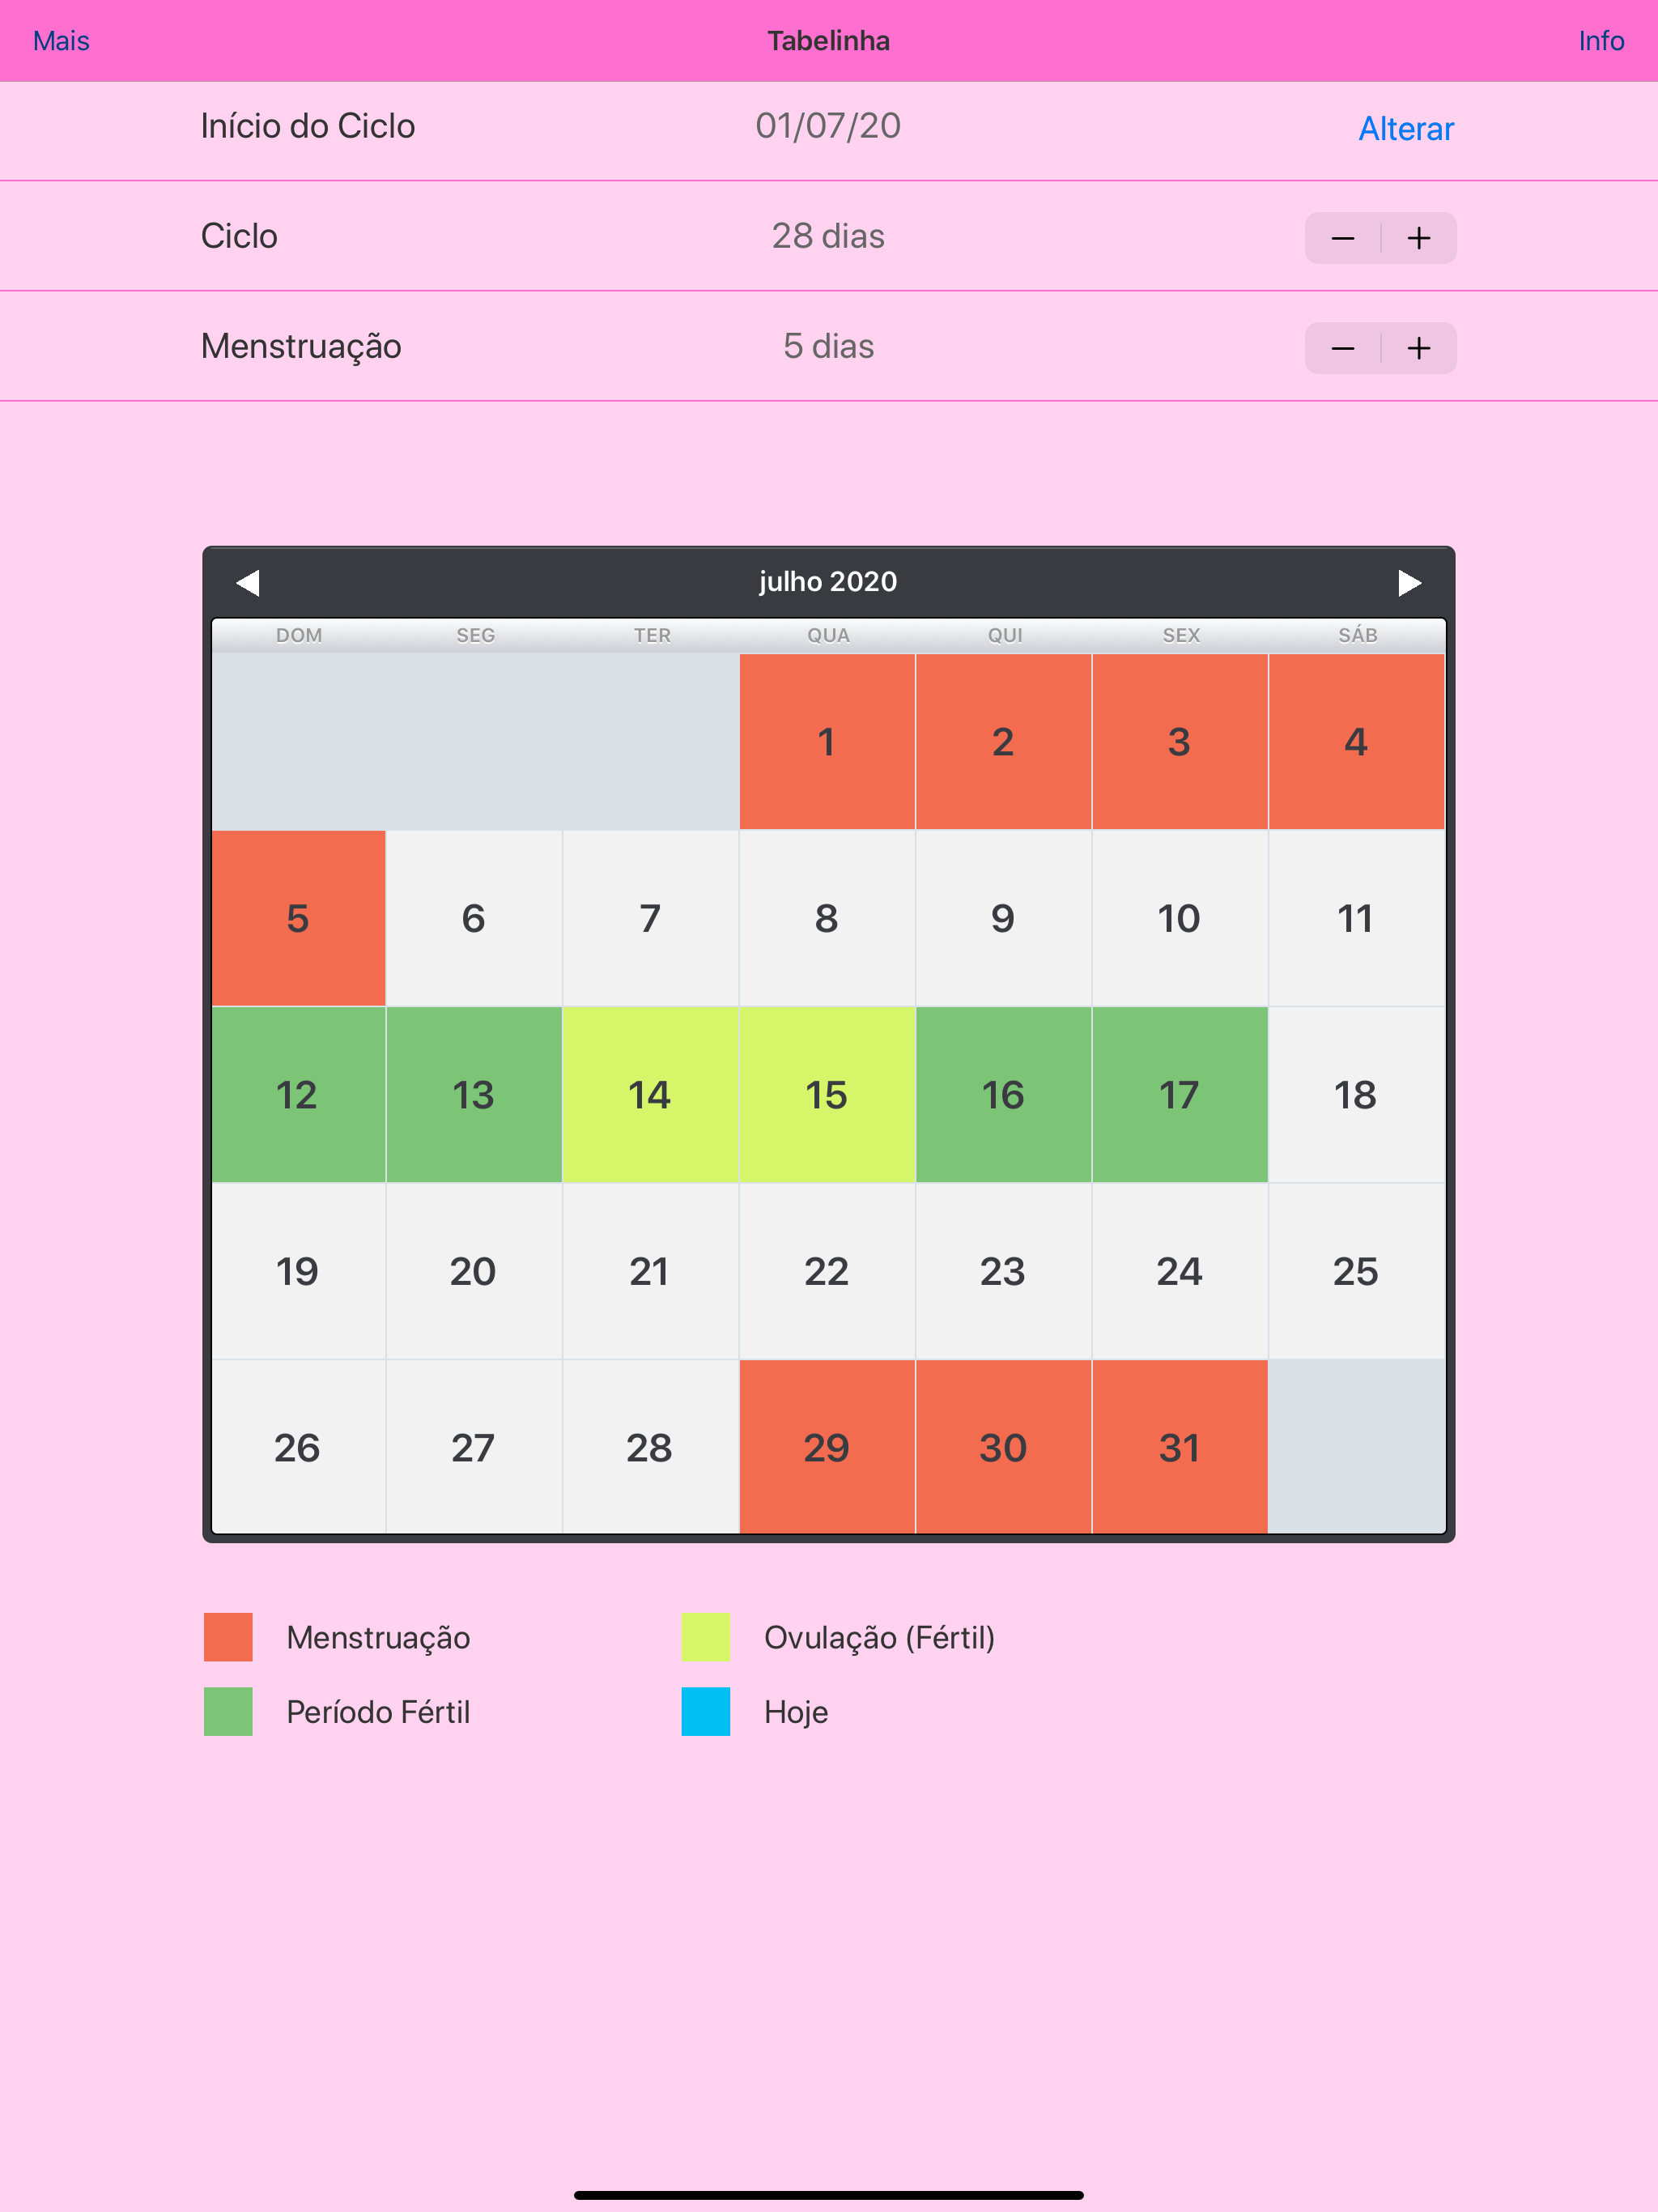Tap the blue Hoje legend swatch
This screenshot has height=2212, width=1658.
point(705,1711)
